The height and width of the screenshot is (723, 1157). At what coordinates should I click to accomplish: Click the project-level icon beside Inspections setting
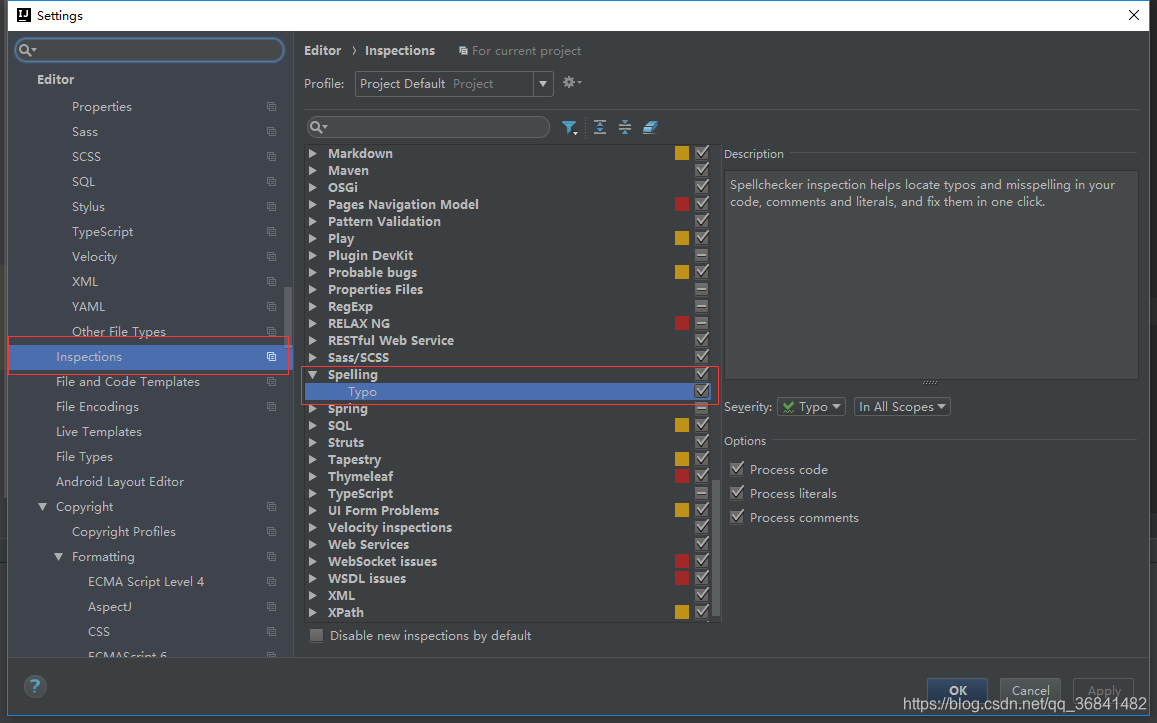[272, 356]
